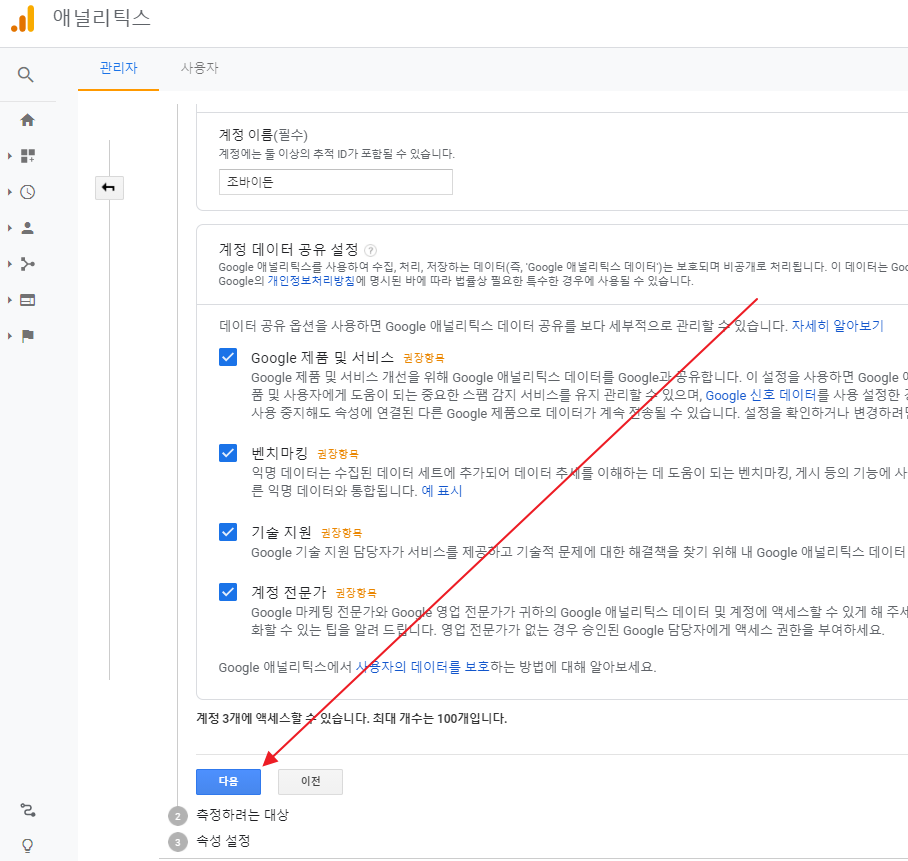The image size is (908, 861).
Task: Expand Customization section arrow
Action: tap(9, 156)
